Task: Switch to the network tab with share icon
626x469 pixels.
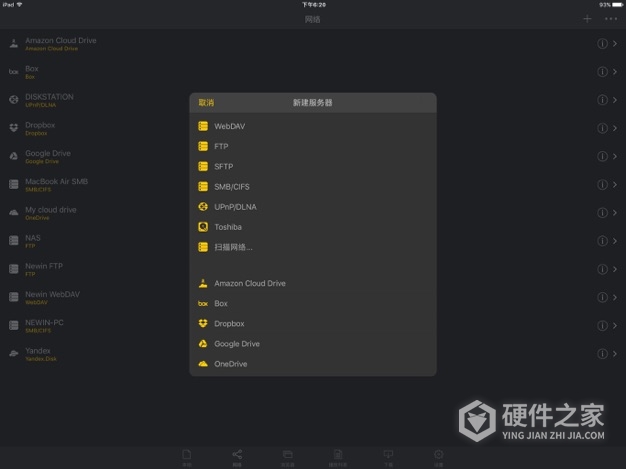Action: pyautogui.click(x=237, y=457)
